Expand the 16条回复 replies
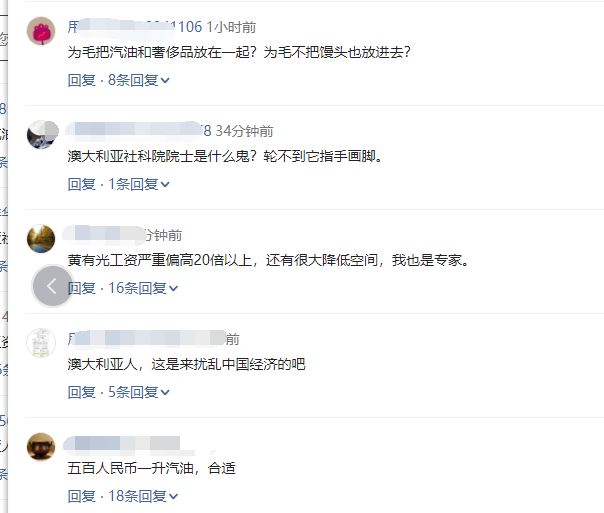The image size is (604, 513). pyautogui.click(x=143, y=288)
